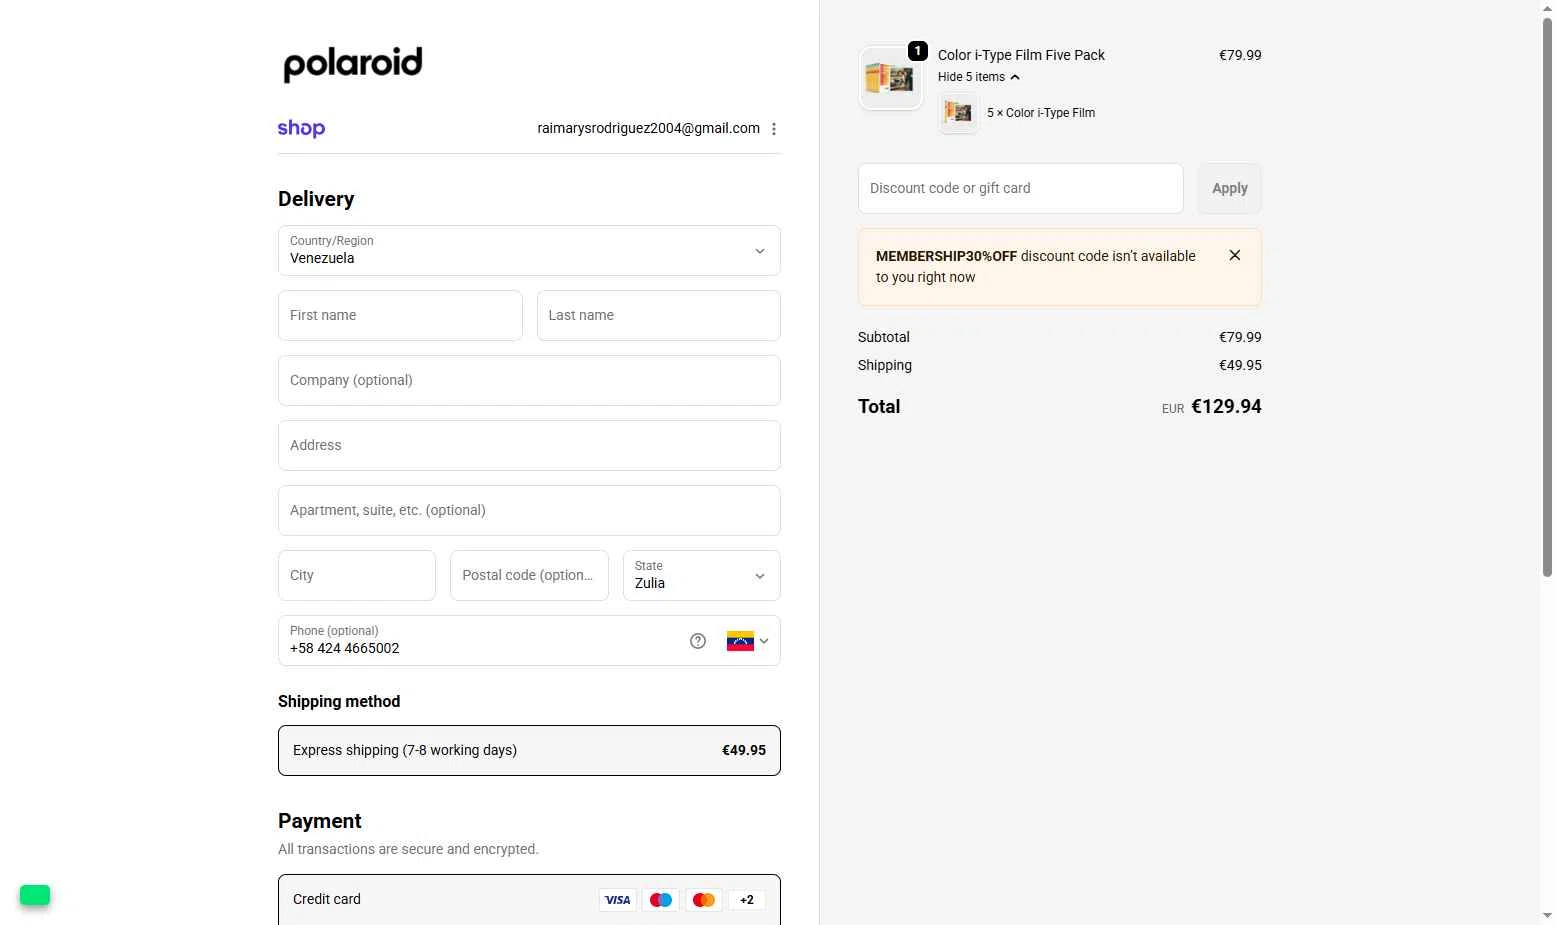Show the +2 more card types
Image resolution: width=1555 pixels, height=925 pixels.
(x=747, y=900)
